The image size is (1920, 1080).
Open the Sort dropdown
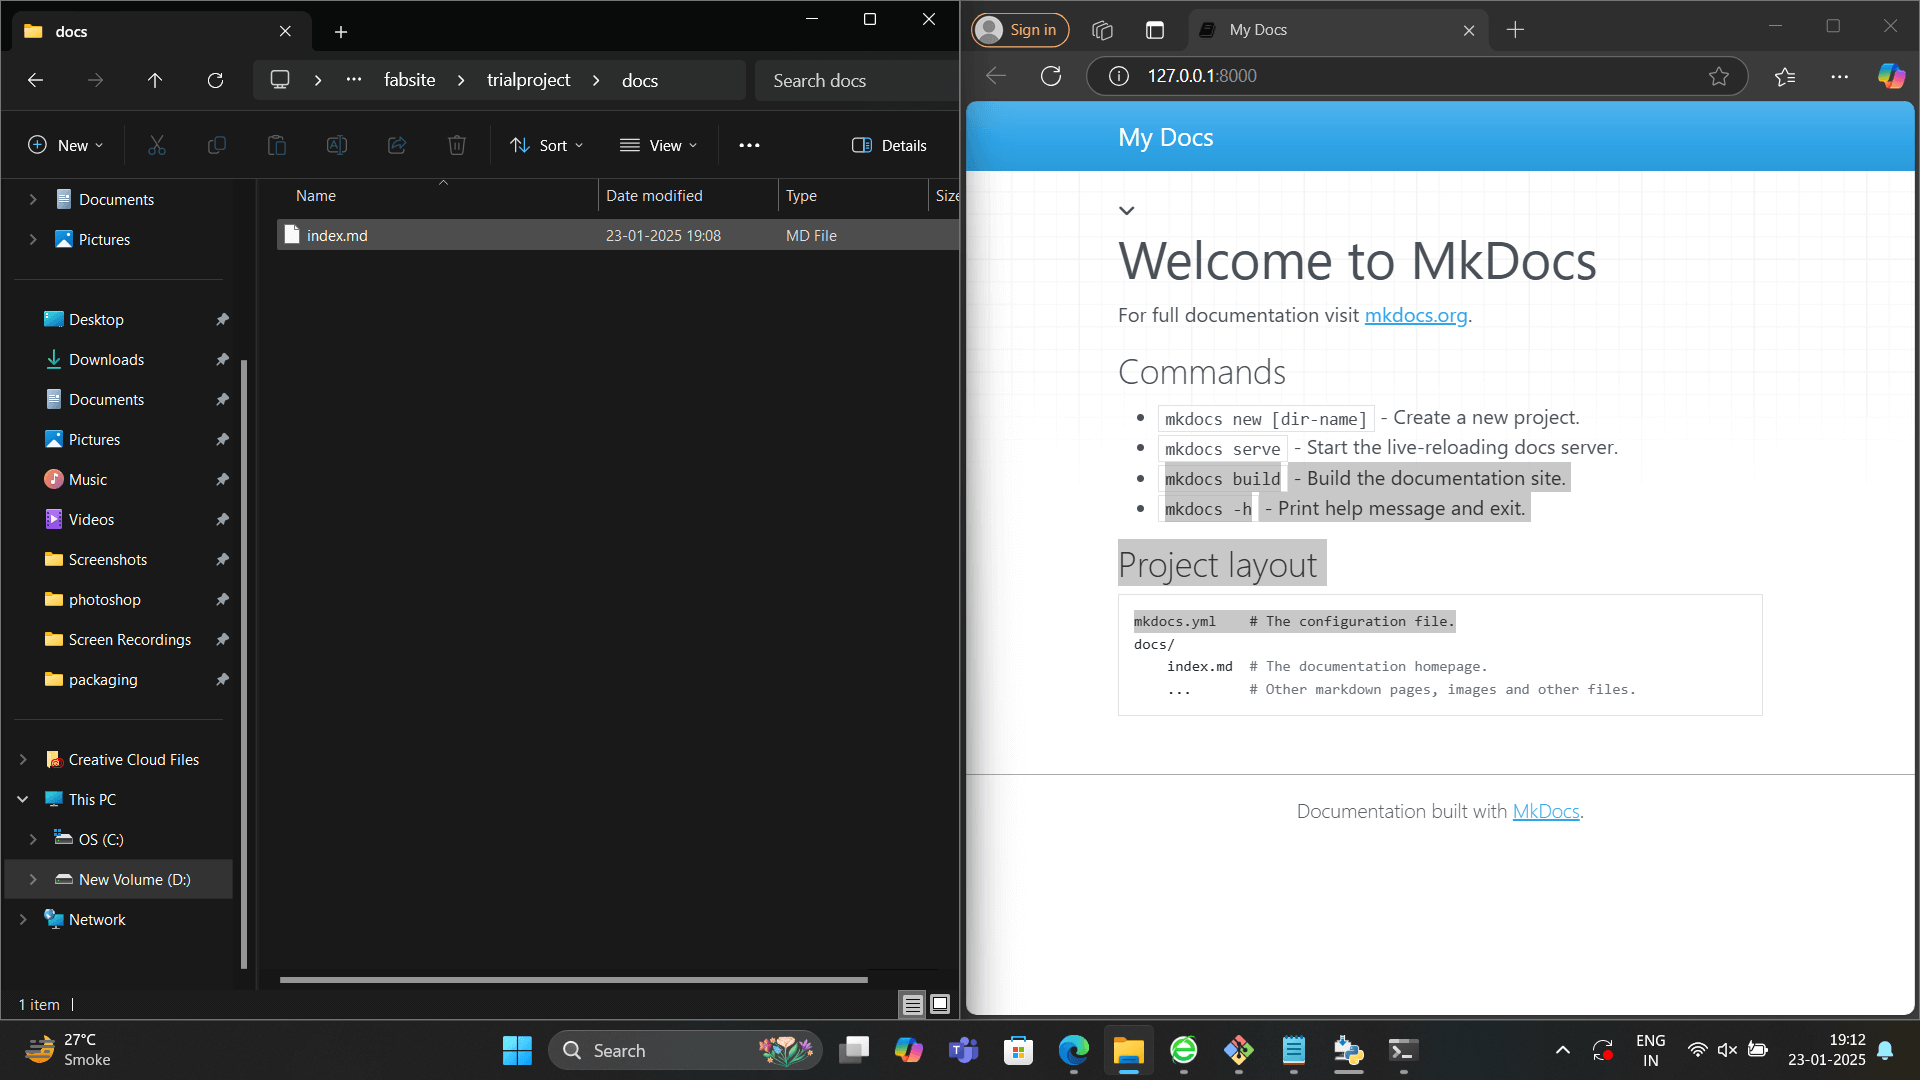[x=546, y=145]
